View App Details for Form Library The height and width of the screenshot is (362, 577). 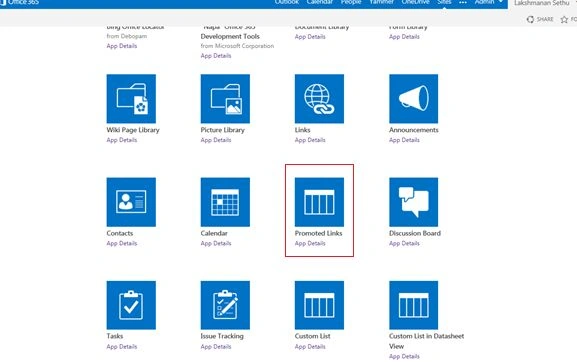click(404, 37)
